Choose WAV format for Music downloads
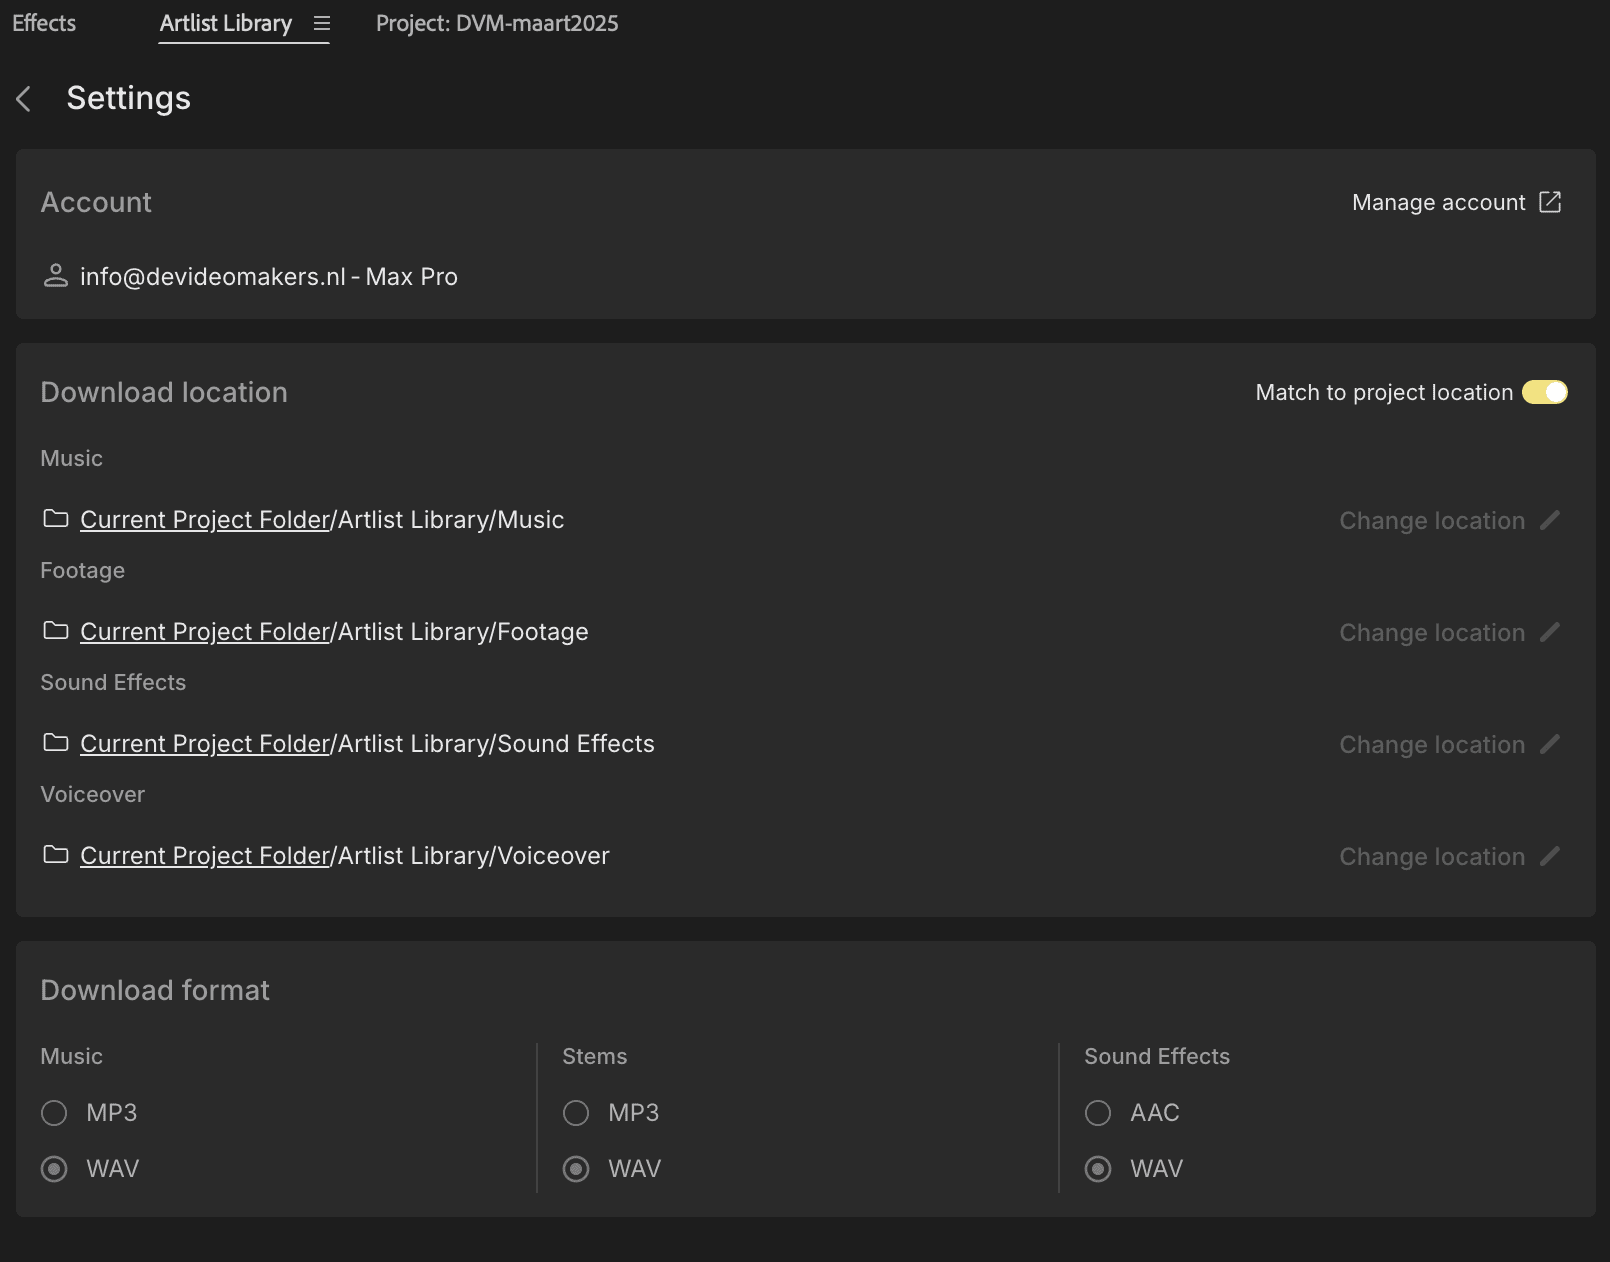The width and height of the screenshot is (1610, 1262). click(54, 1169)
